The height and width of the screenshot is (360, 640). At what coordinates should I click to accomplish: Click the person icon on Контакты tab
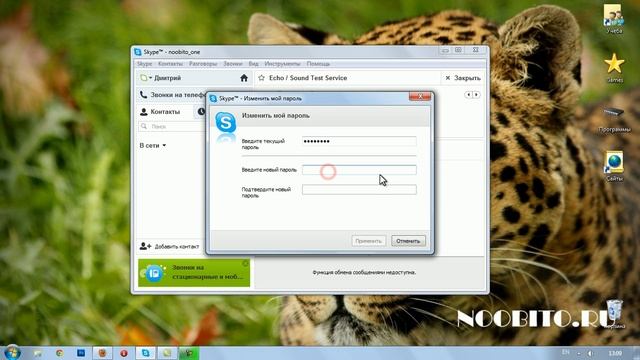[144, 111]
